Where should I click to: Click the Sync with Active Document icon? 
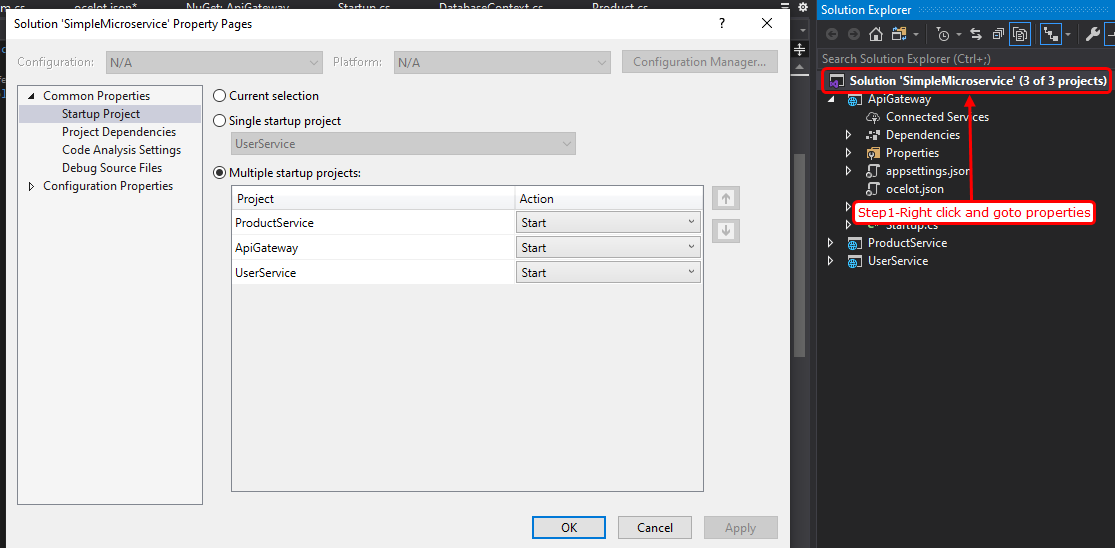click(x=976, y=34)
